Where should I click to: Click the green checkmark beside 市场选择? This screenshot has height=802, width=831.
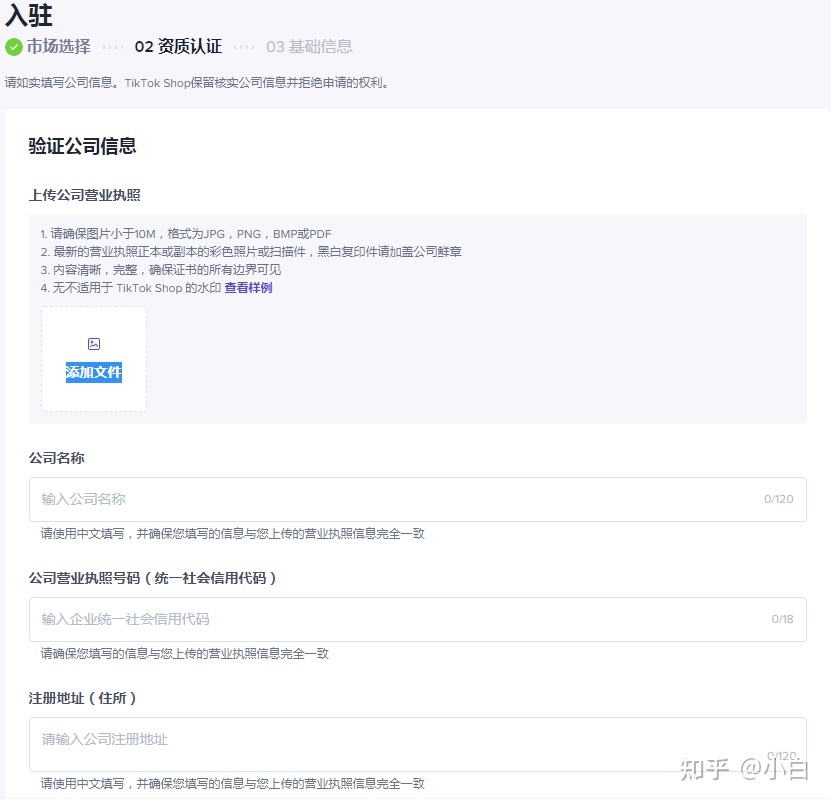point(14,47)
